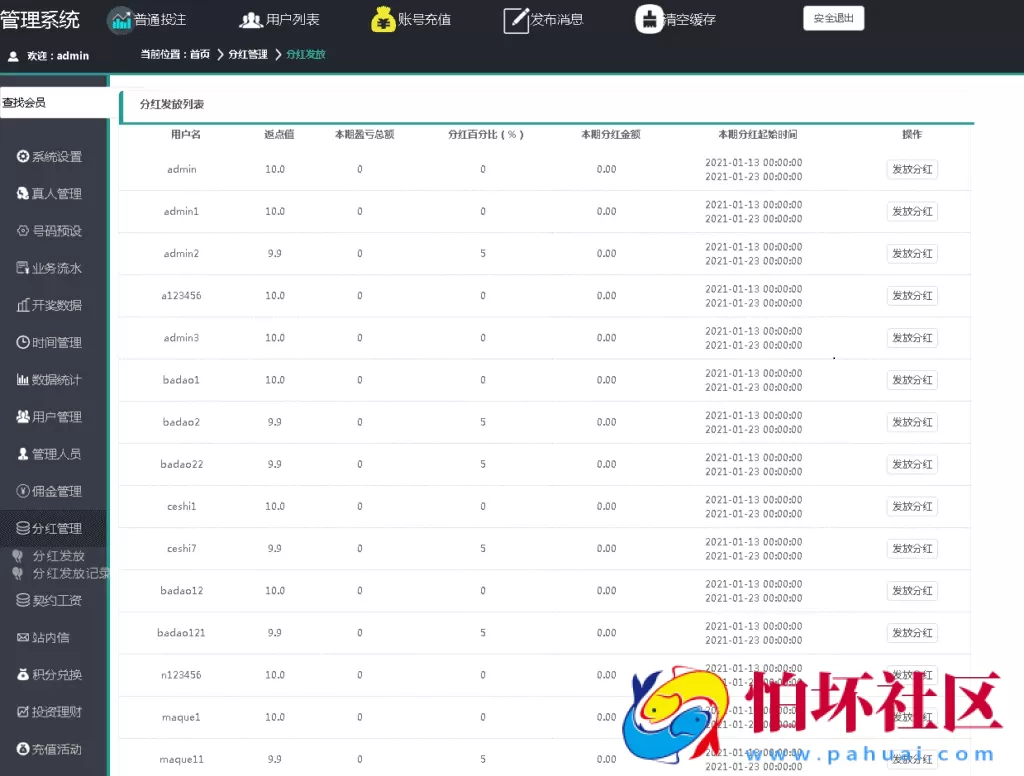The width and height of the screenshot is (1024, 776).
Task: Click 发放分红 button for user admin
Action: [911, 169]
